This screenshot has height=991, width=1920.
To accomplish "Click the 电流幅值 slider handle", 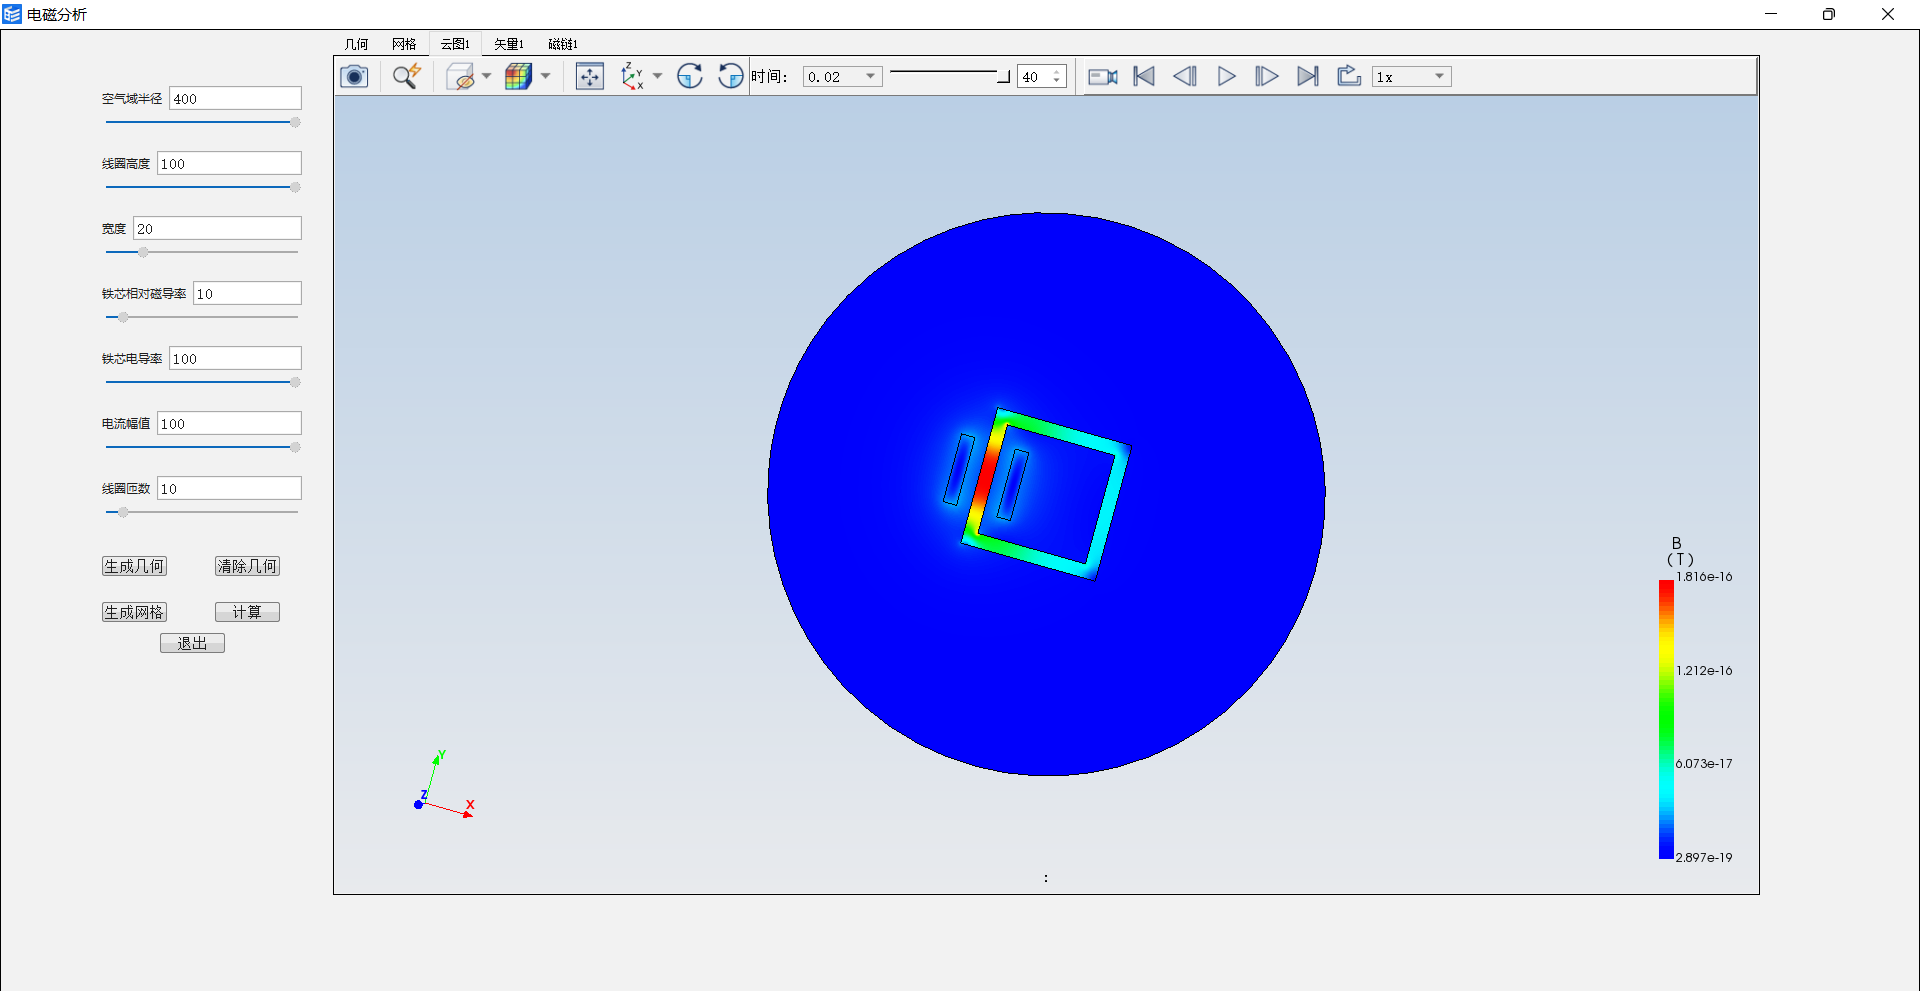I will click(x=295, y=447).
